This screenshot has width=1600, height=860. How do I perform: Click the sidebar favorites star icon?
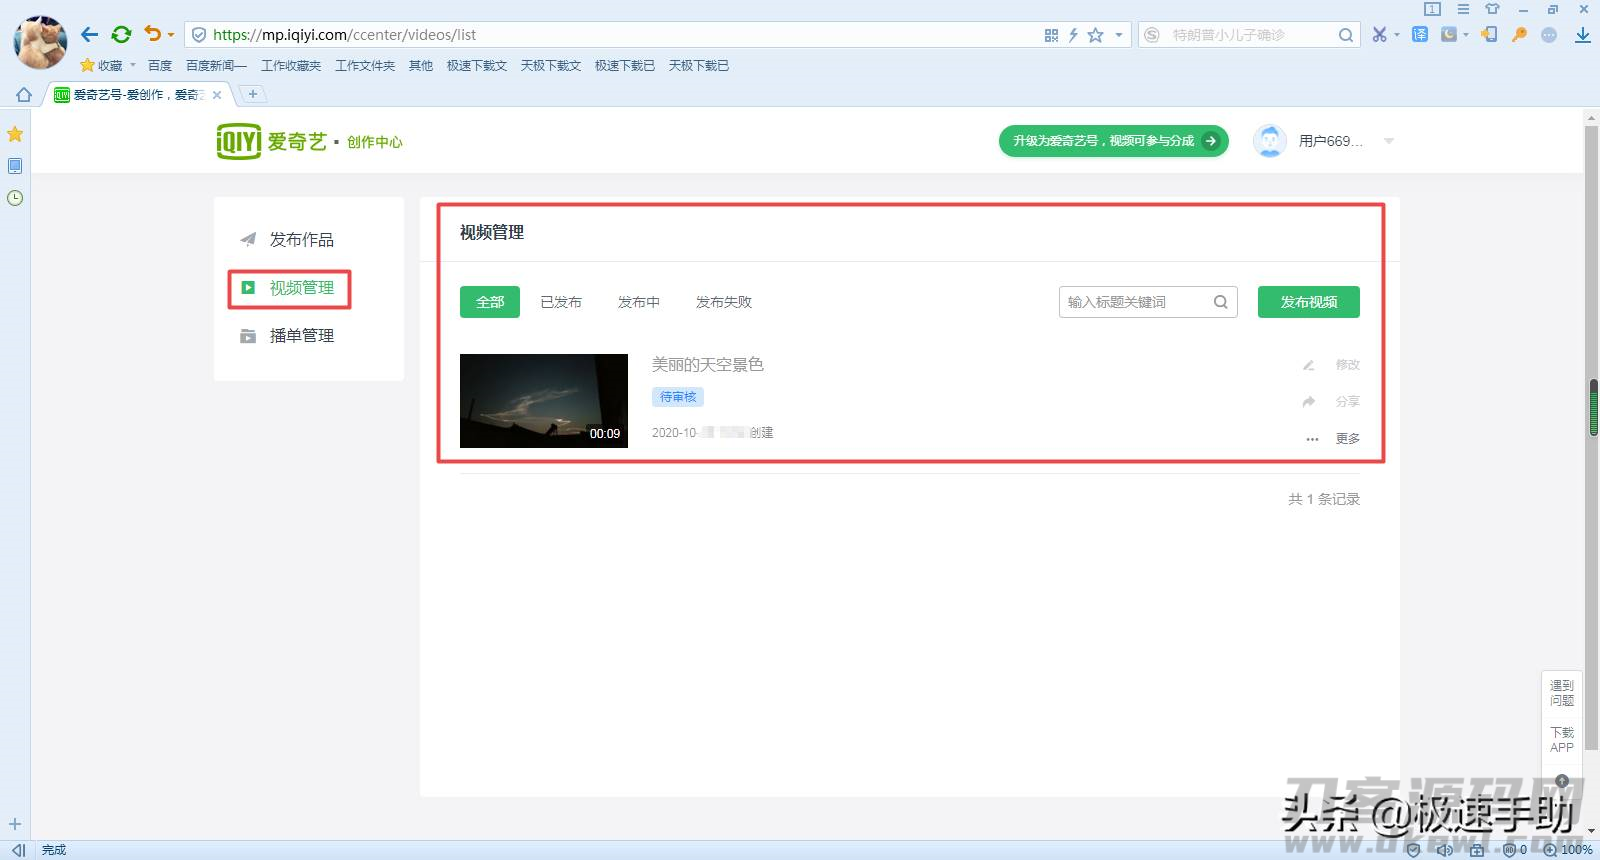tap(15, 134)
